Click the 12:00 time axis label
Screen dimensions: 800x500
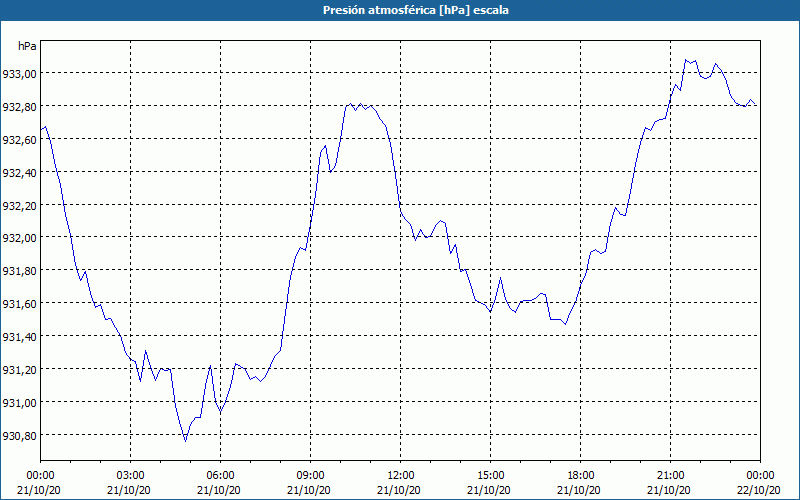401,476
